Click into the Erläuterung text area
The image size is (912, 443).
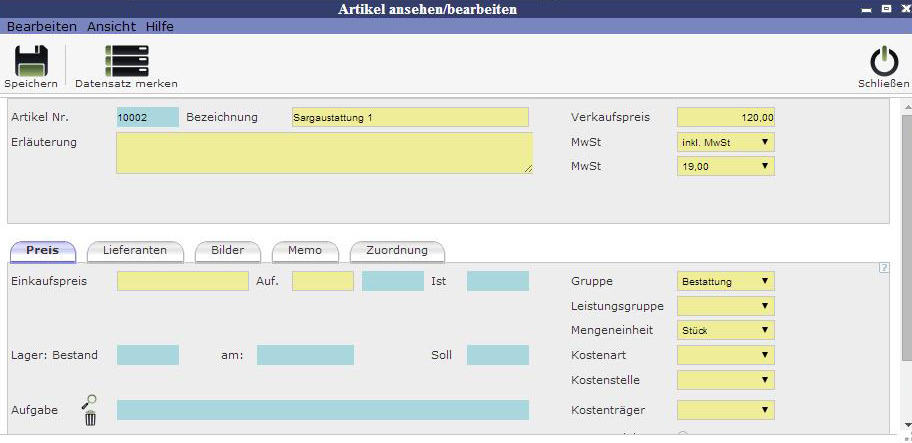tap(324, 153)
